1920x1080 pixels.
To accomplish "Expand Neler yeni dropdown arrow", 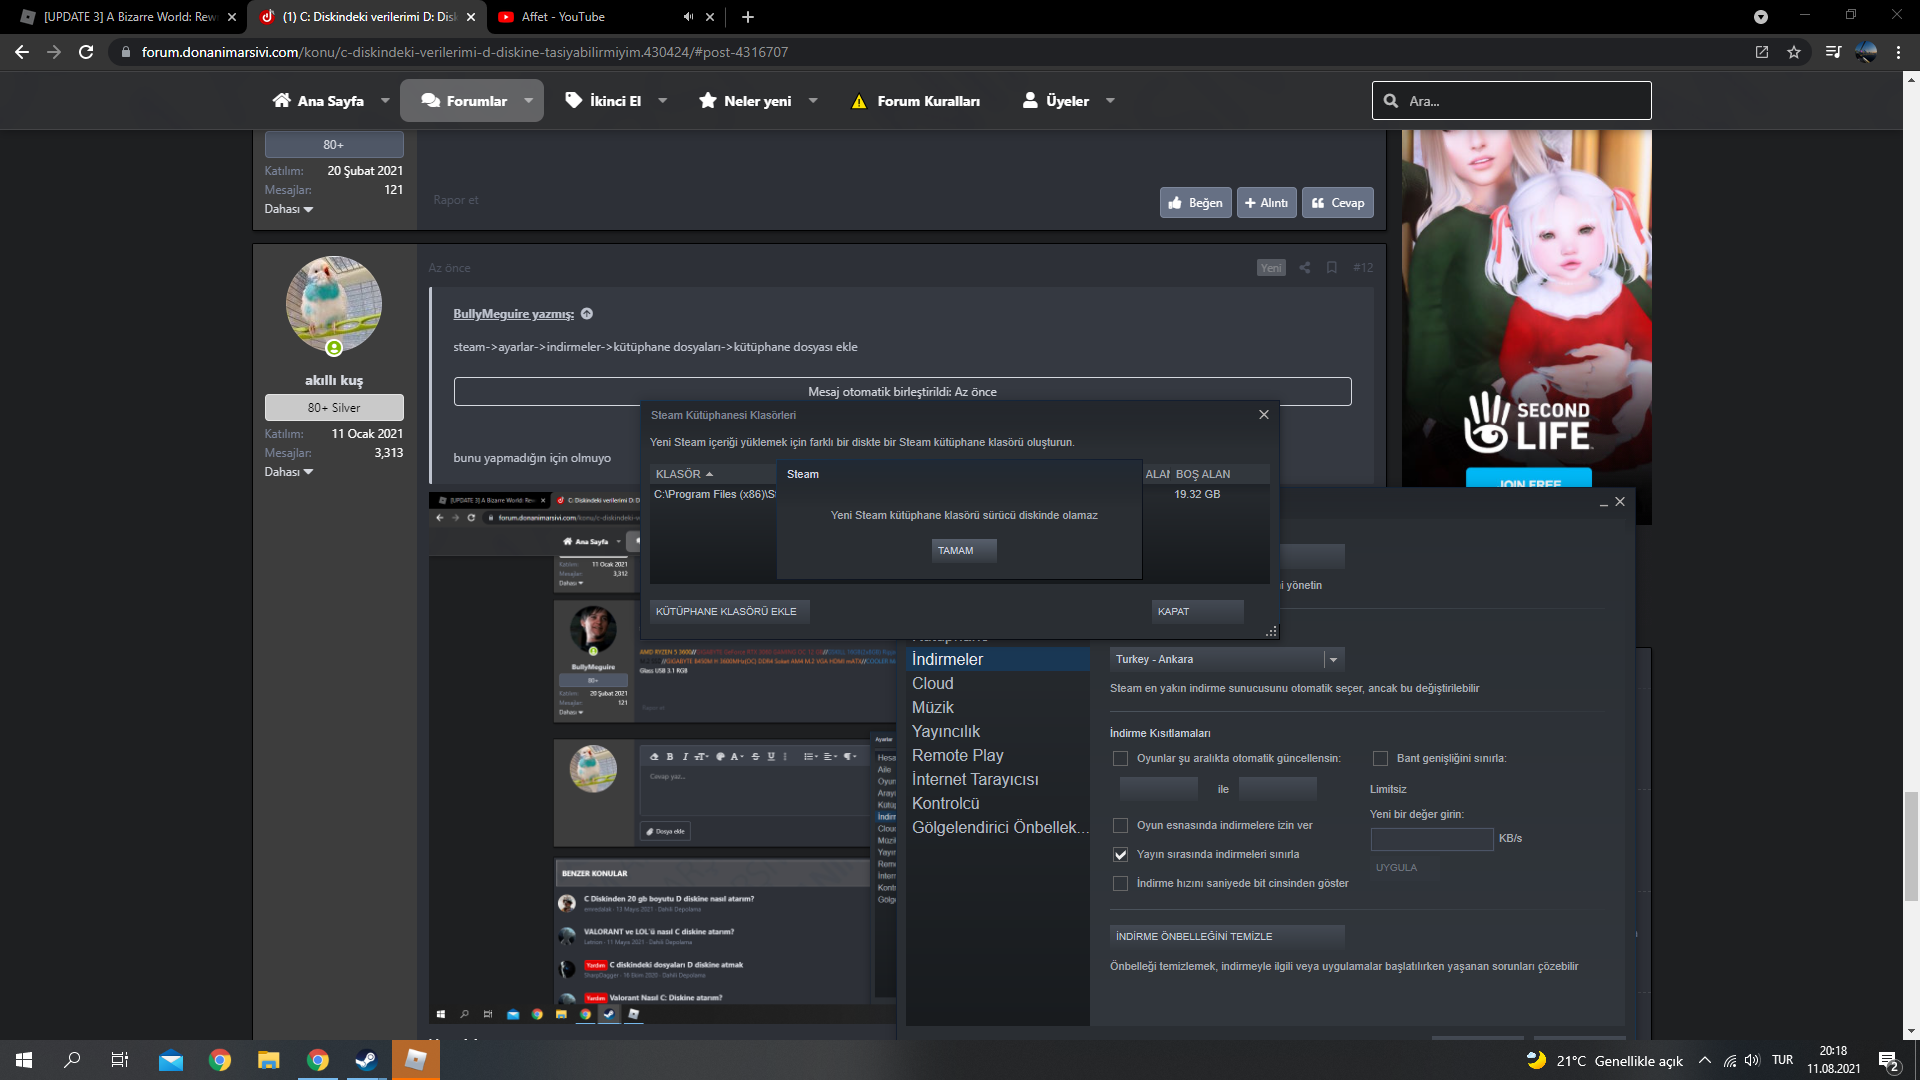I will click(x=813, y=101).
